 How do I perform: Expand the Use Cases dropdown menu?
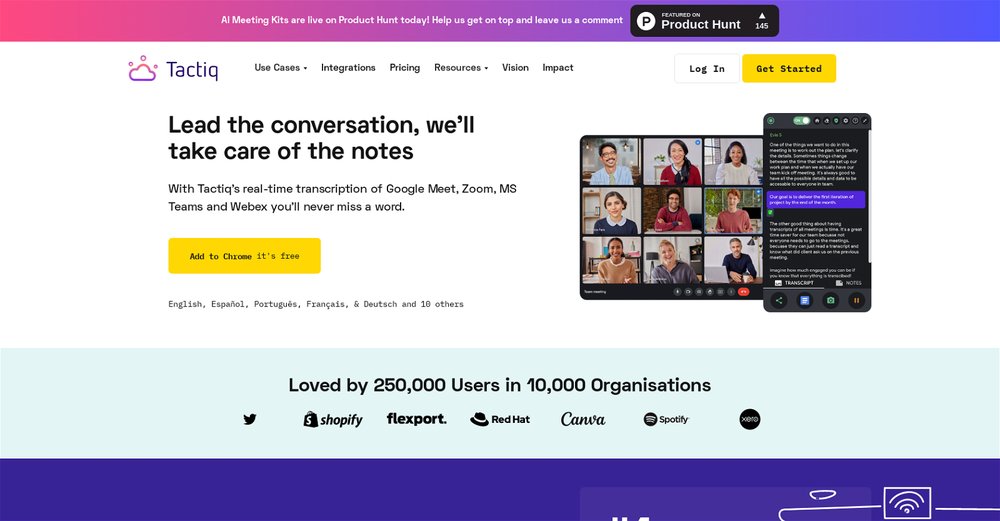[280, 68]
